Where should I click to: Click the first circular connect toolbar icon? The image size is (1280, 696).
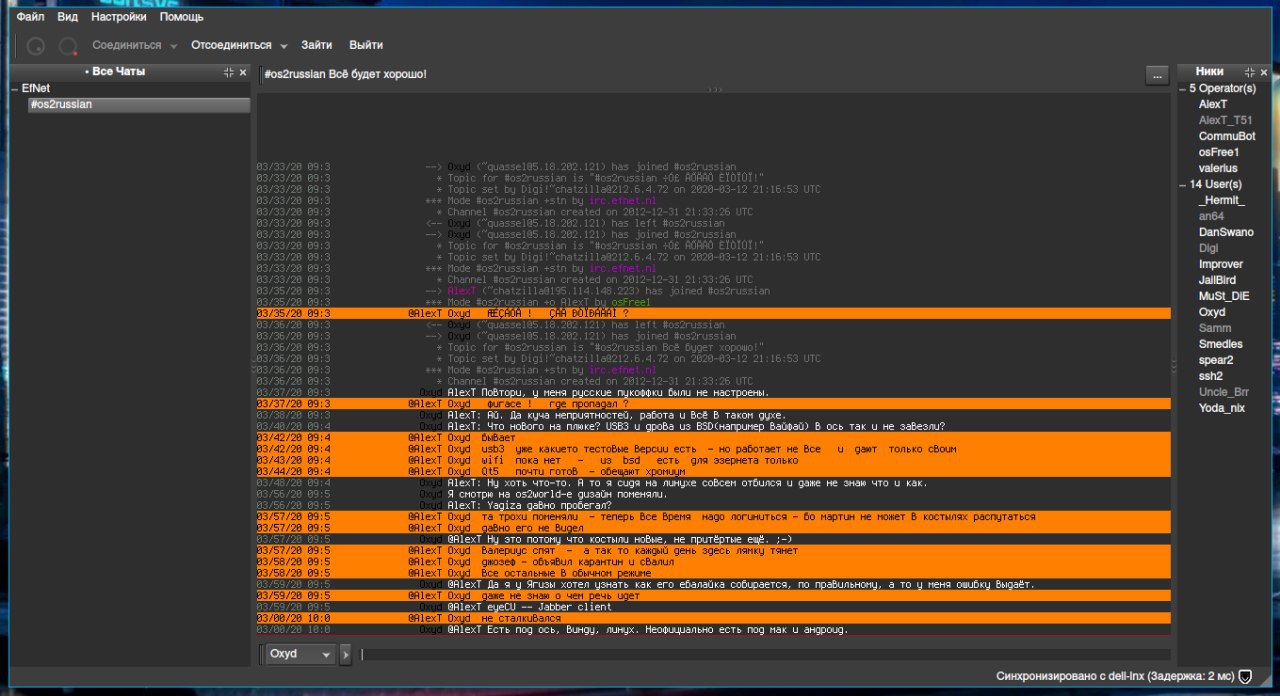(36, 46)
